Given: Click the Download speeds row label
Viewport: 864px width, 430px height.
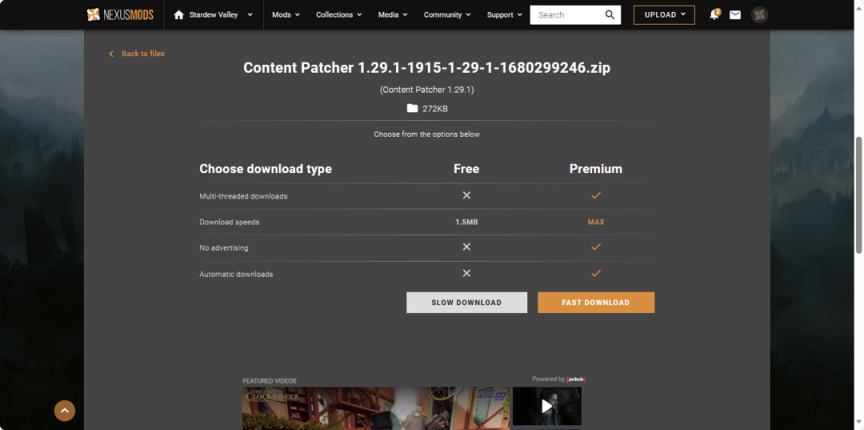Looking at the screenshot, I should 229,222.
